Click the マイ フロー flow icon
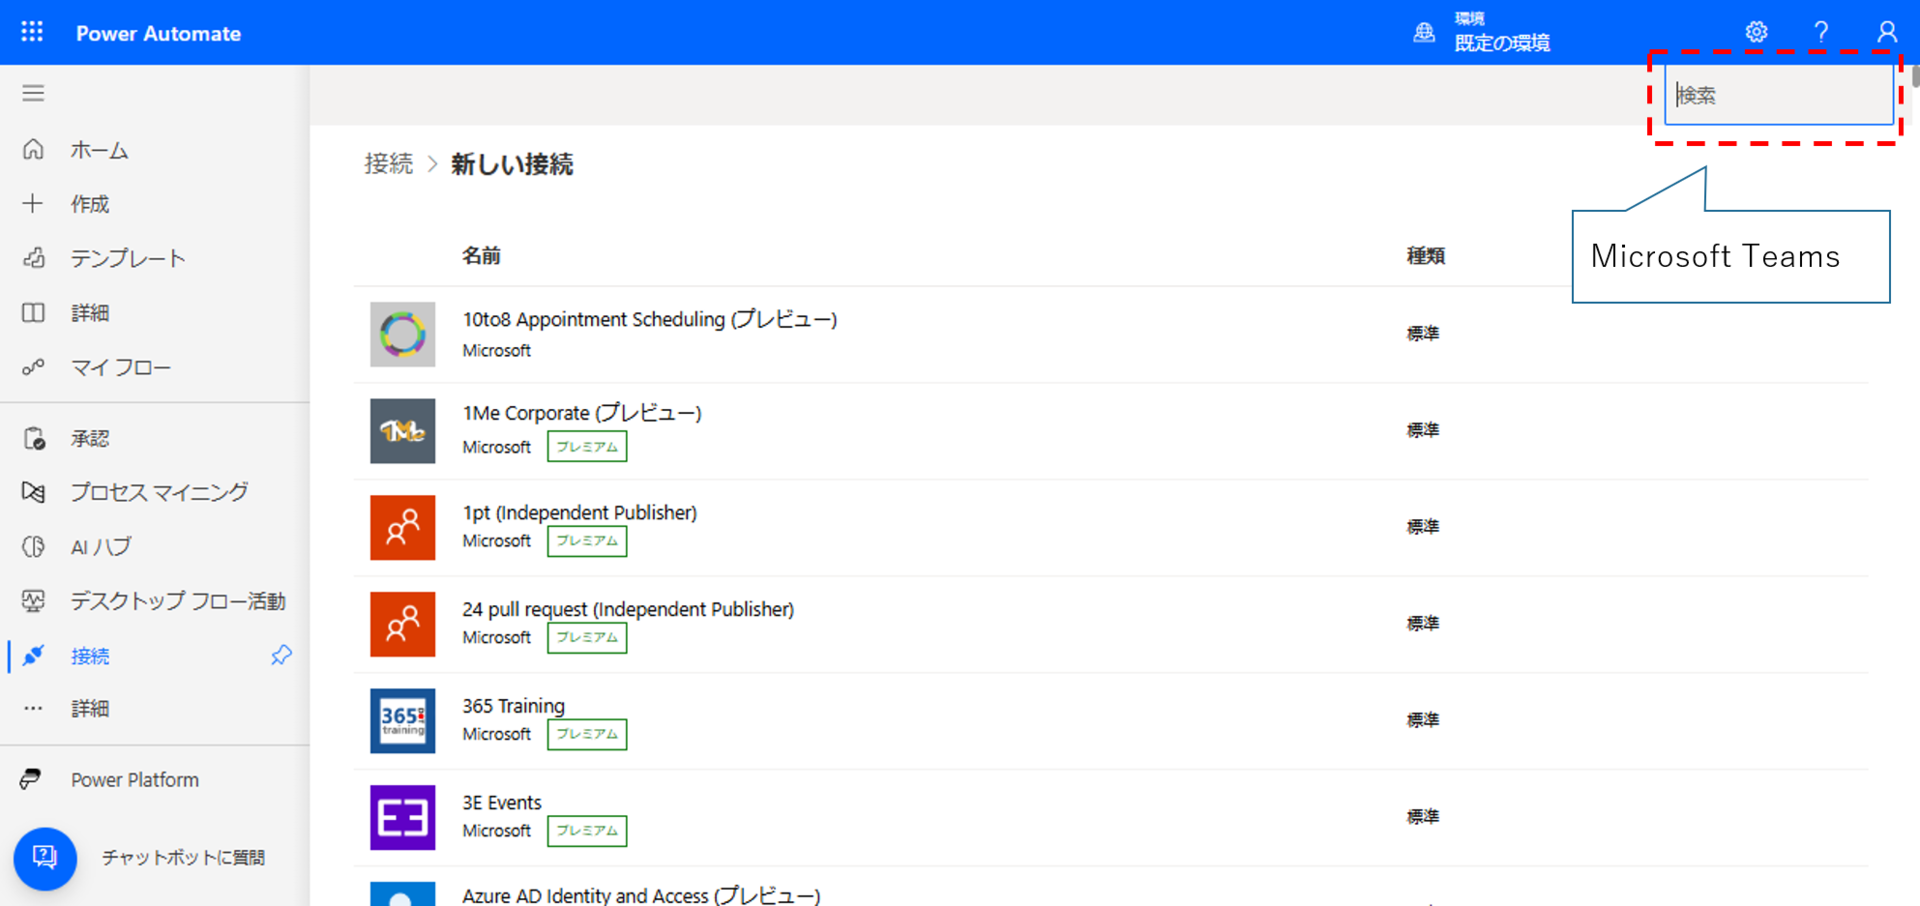Viewport: 1920px width, 906px height. point(33,367)
